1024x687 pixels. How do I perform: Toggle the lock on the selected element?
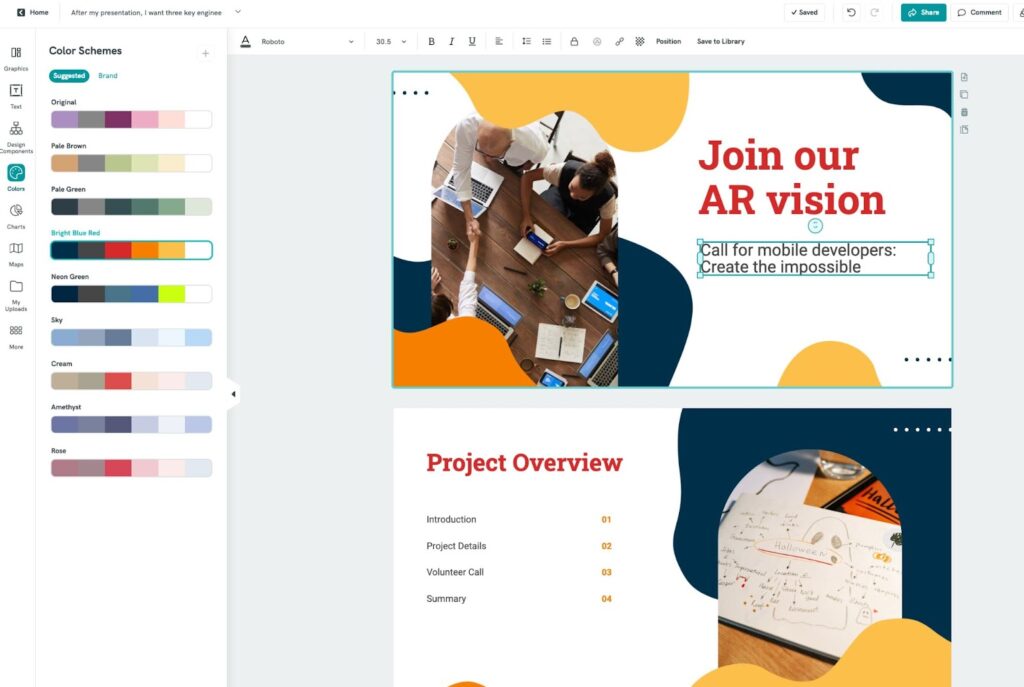(574, 41)
